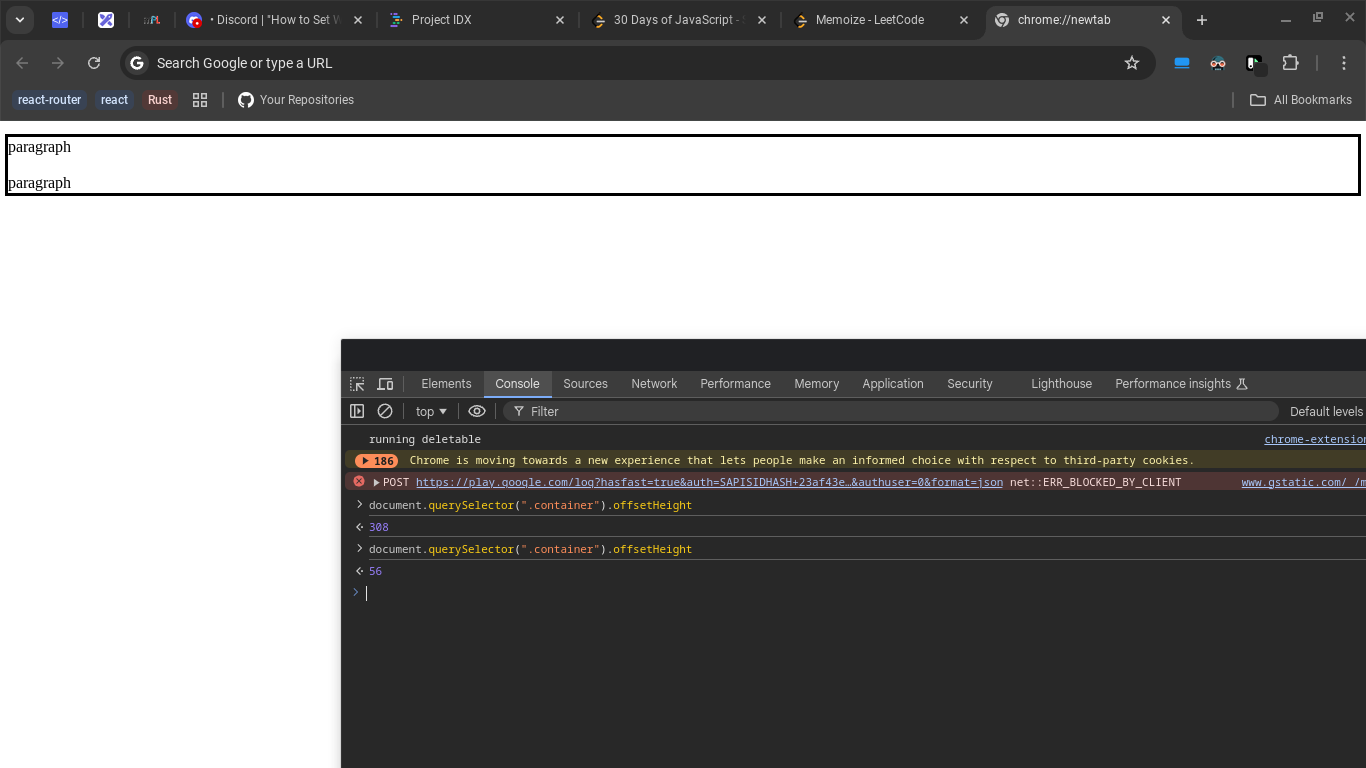Select the Console panel tab

(x=517, y=384)
